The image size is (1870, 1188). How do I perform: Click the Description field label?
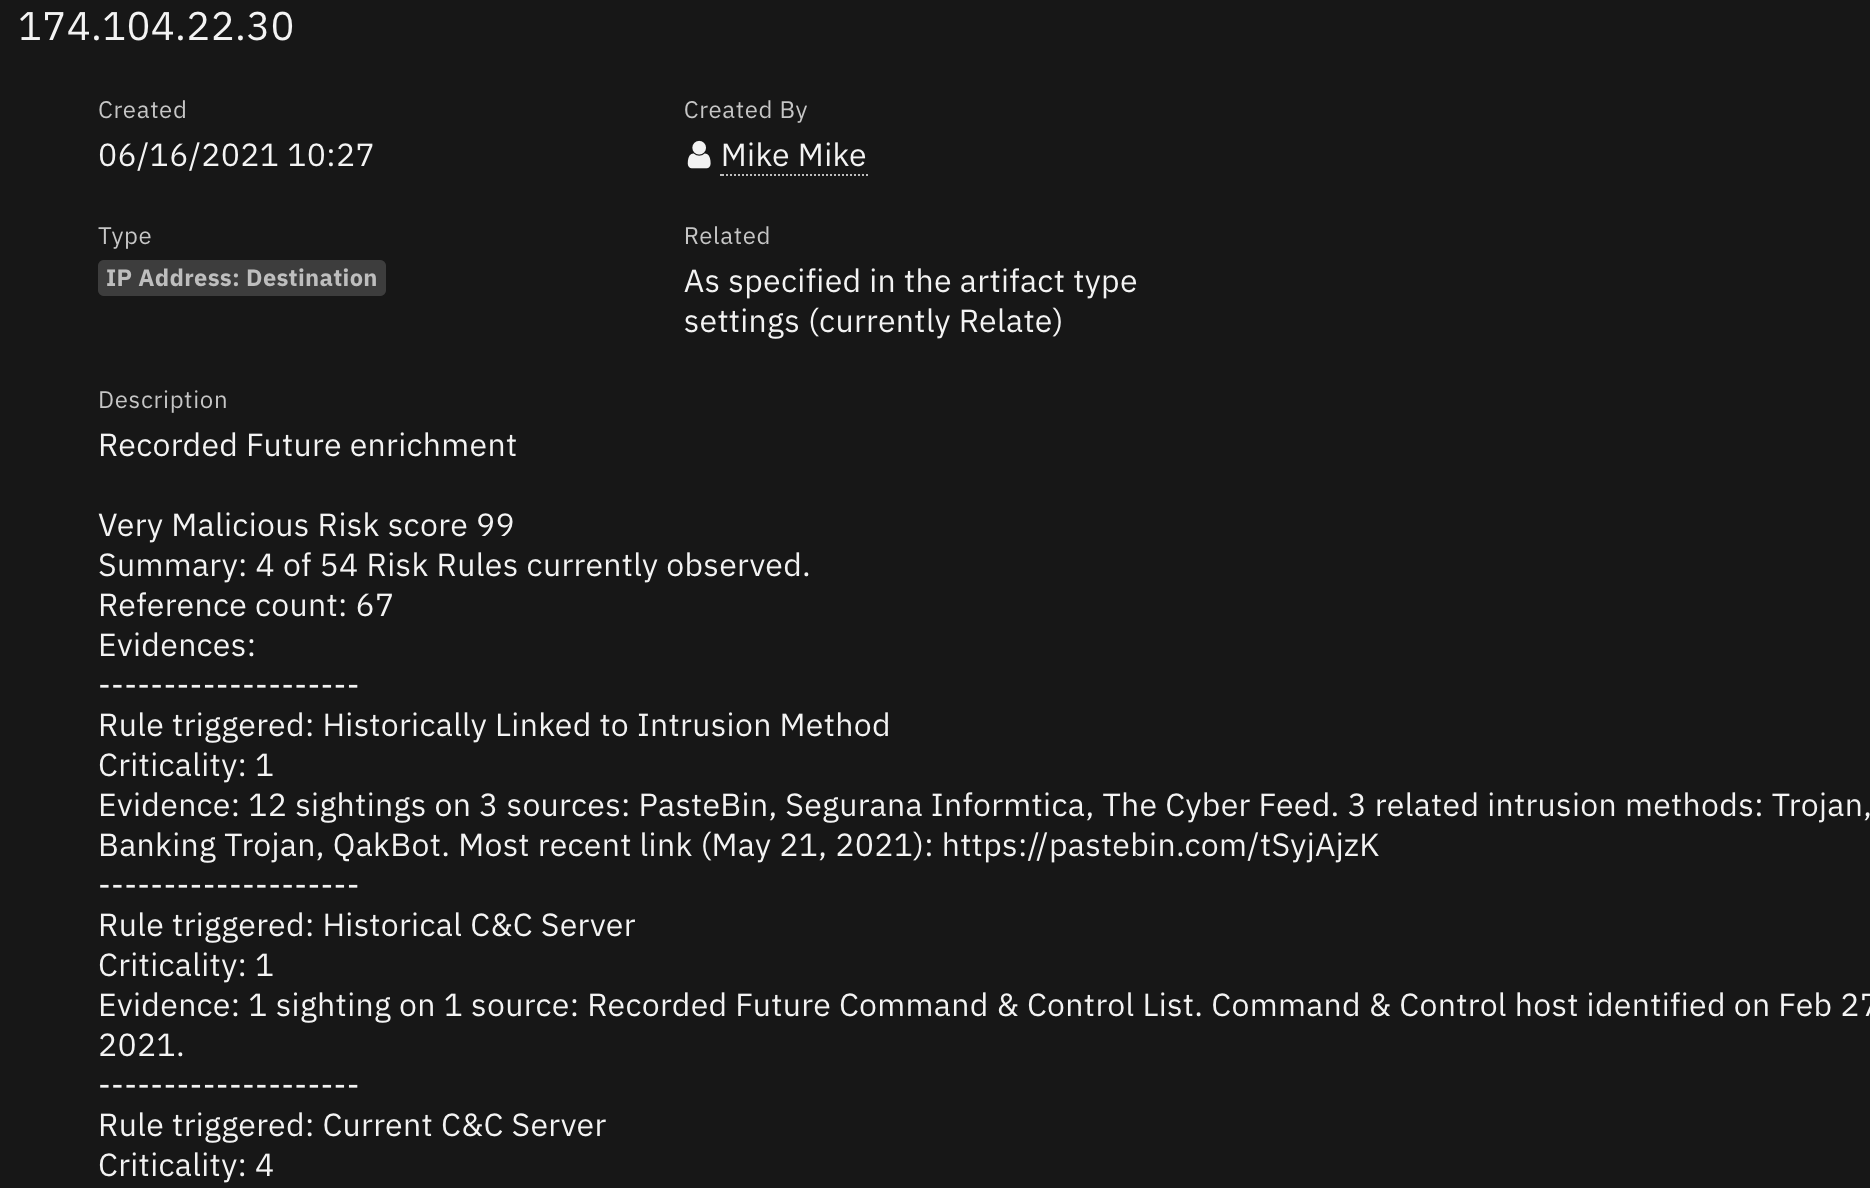click(x=162, y=400)
